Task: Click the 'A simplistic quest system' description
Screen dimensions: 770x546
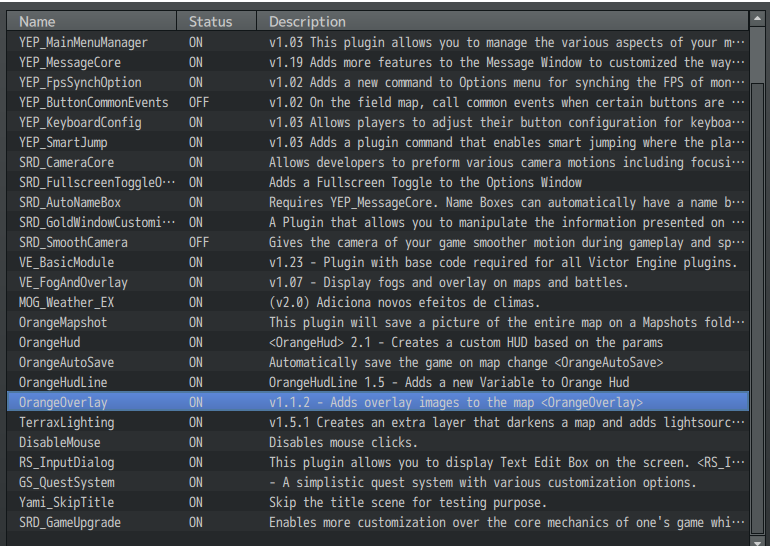Action: point(483,483)
